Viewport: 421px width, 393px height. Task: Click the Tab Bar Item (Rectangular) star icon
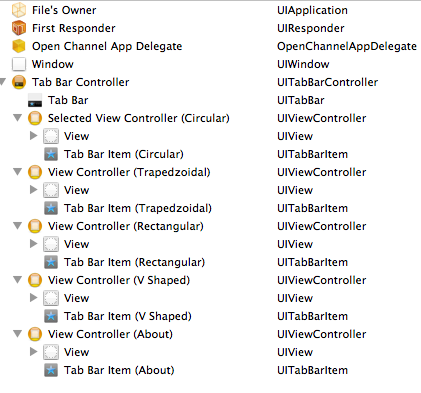pos(51,262)
